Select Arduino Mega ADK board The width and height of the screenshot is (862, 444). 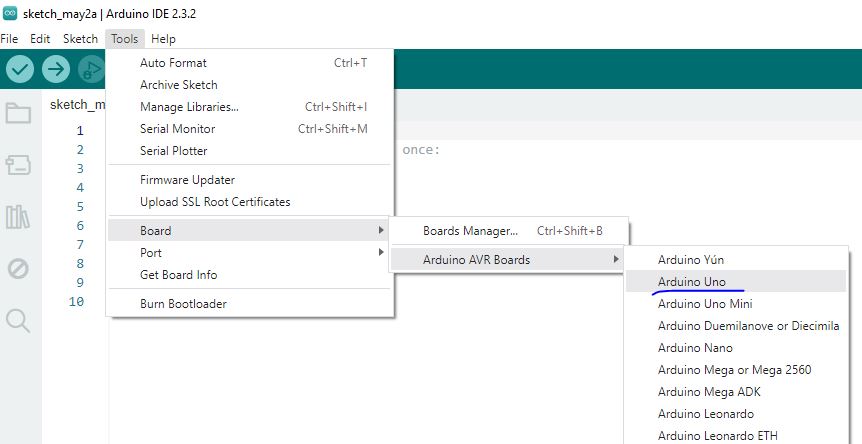coord(737,392)
